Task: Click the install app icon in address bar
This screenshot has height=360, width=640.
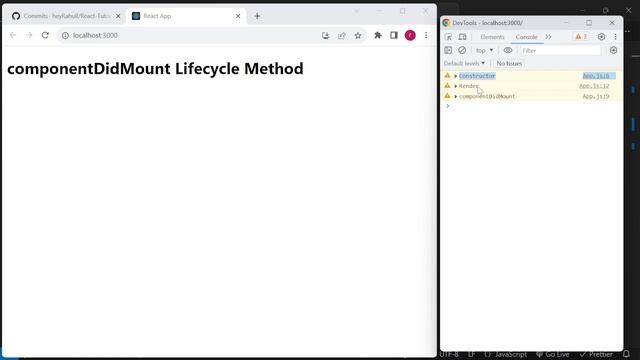Action: click(x=325, y=36)
